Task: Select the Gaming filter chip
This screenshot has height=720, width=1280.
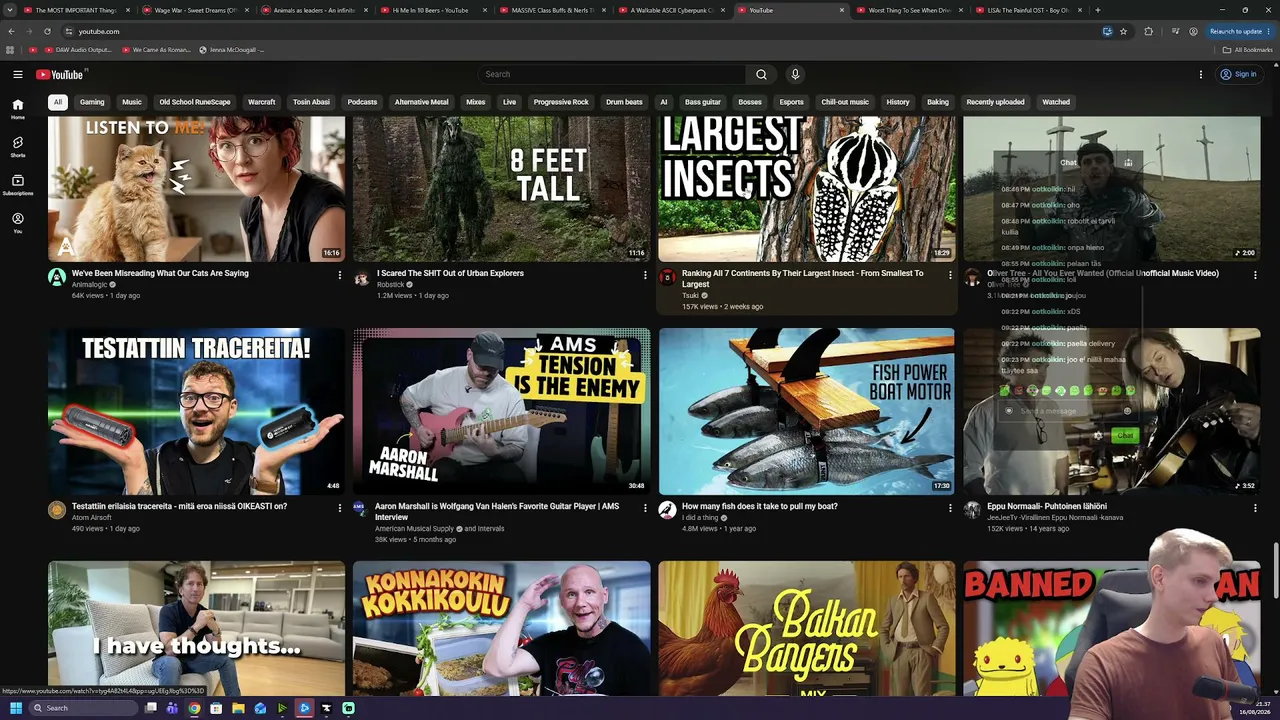Action: (92, 102)
